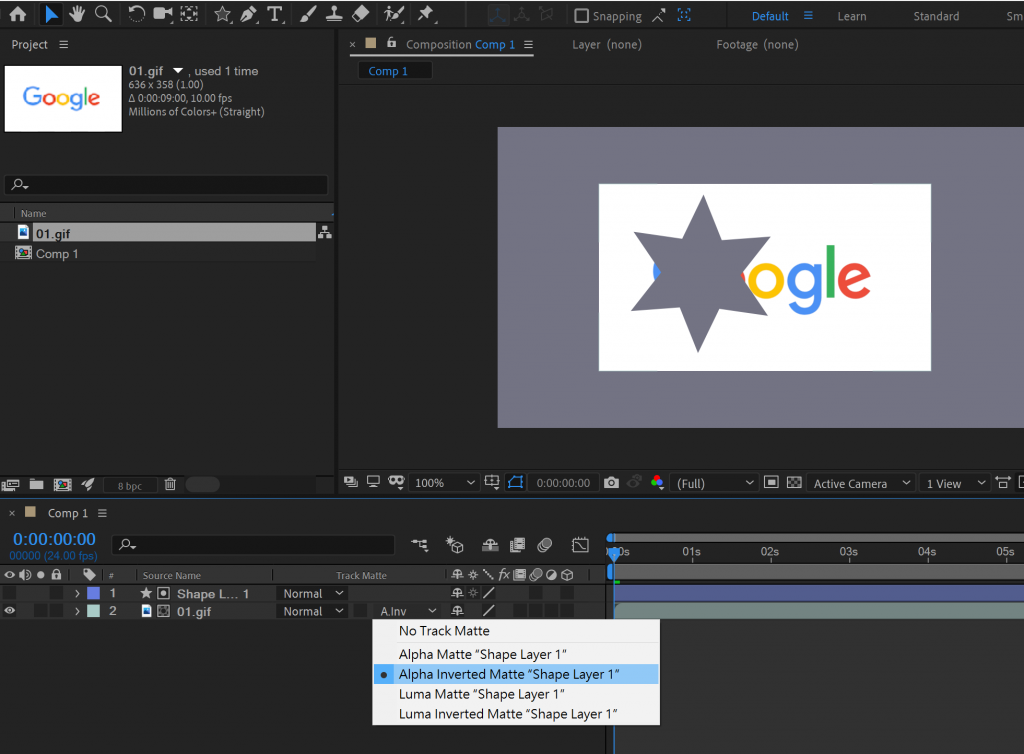Select the Zoom magnifier tool
Viewport: 1024px width, 754px height.
pyautogui.click(x=103, y=15)
